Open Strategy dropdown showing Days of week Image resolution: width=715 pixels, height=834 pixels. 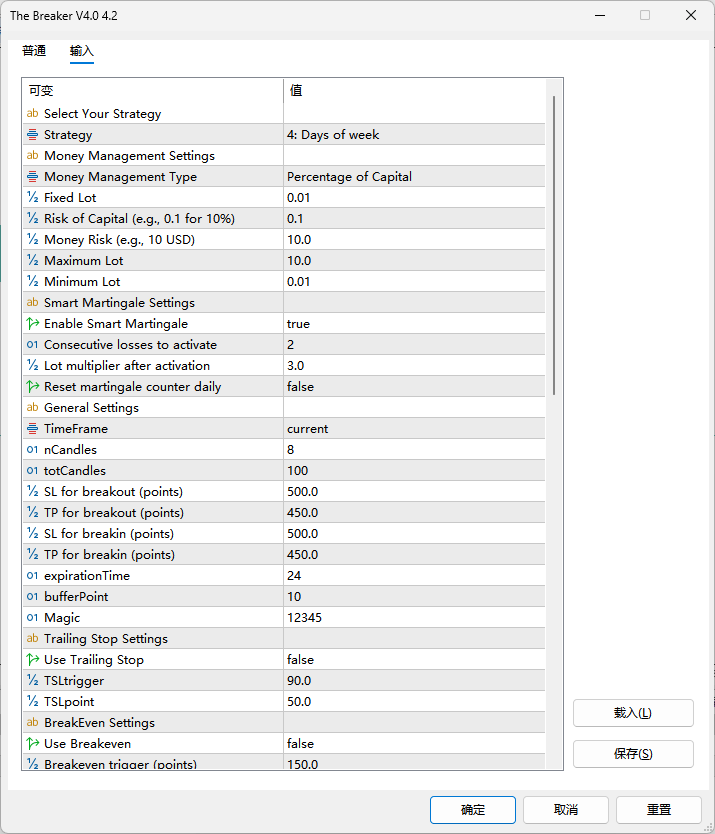(x=414, y=135)
